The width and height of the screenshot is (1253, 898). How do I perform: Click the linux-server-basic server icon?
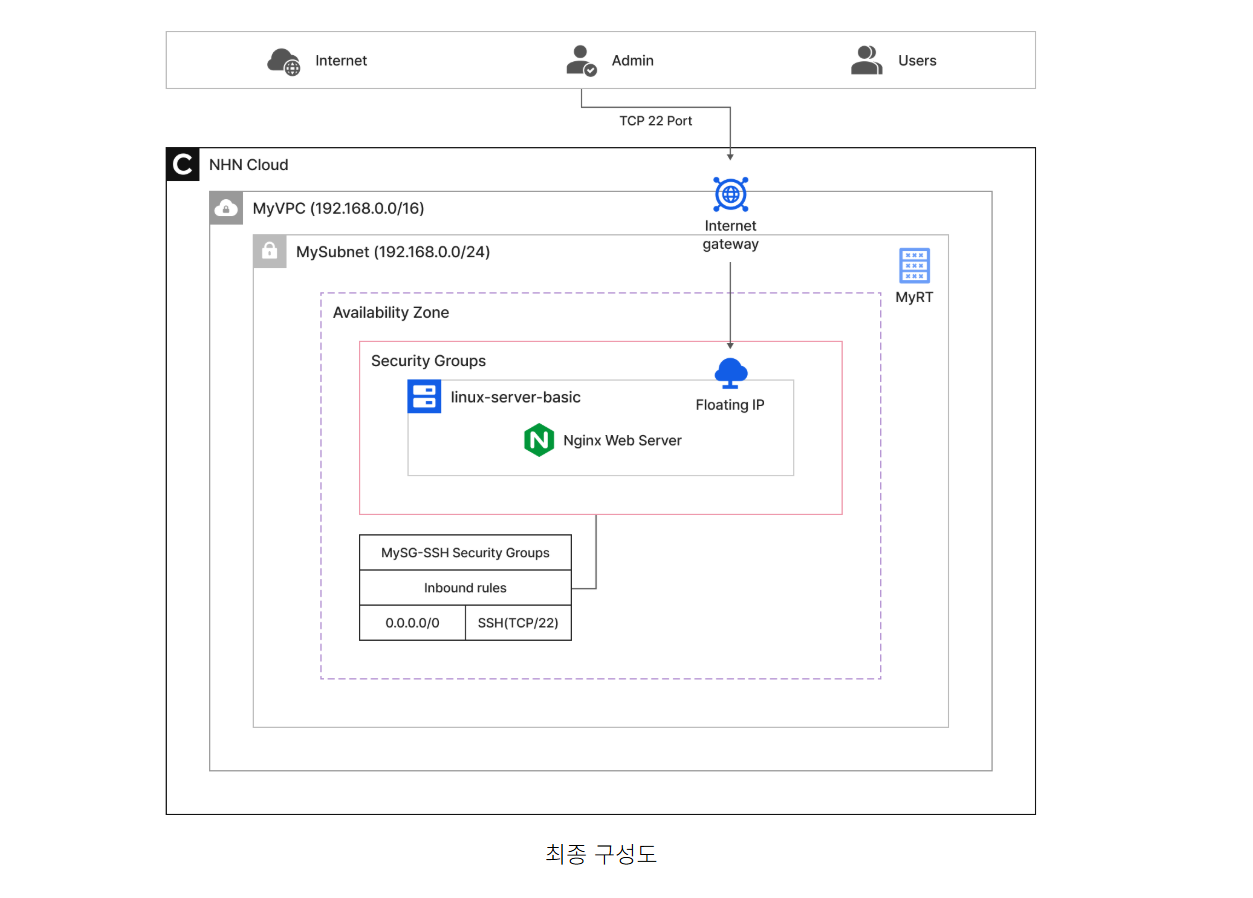click(x=424, y=396)
